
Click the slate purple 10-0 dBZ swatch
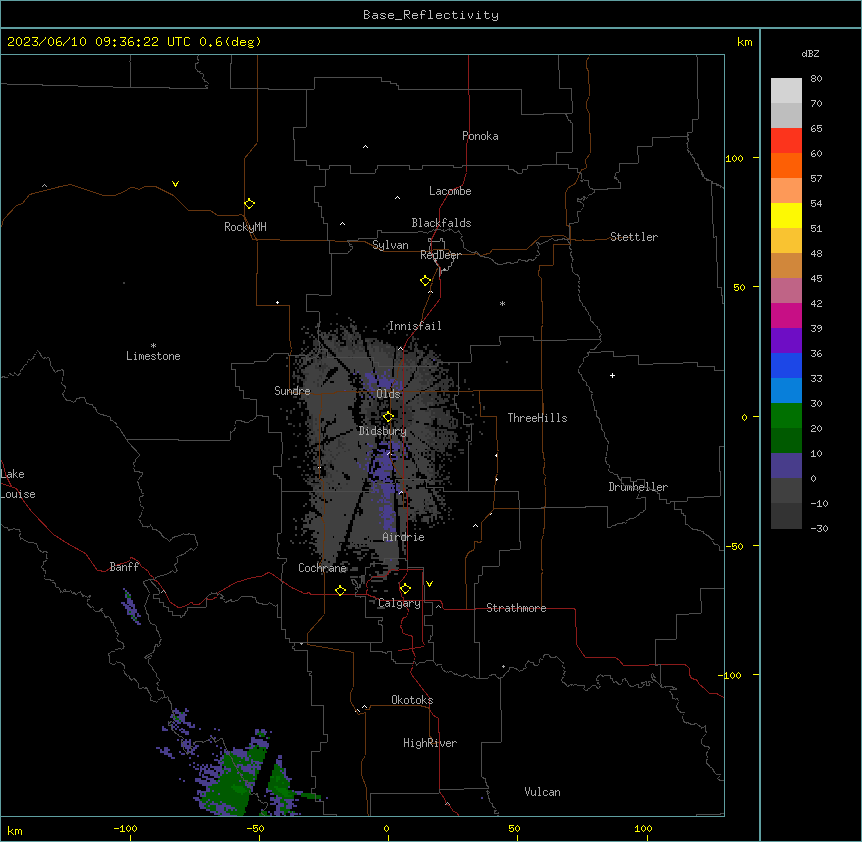786,466
